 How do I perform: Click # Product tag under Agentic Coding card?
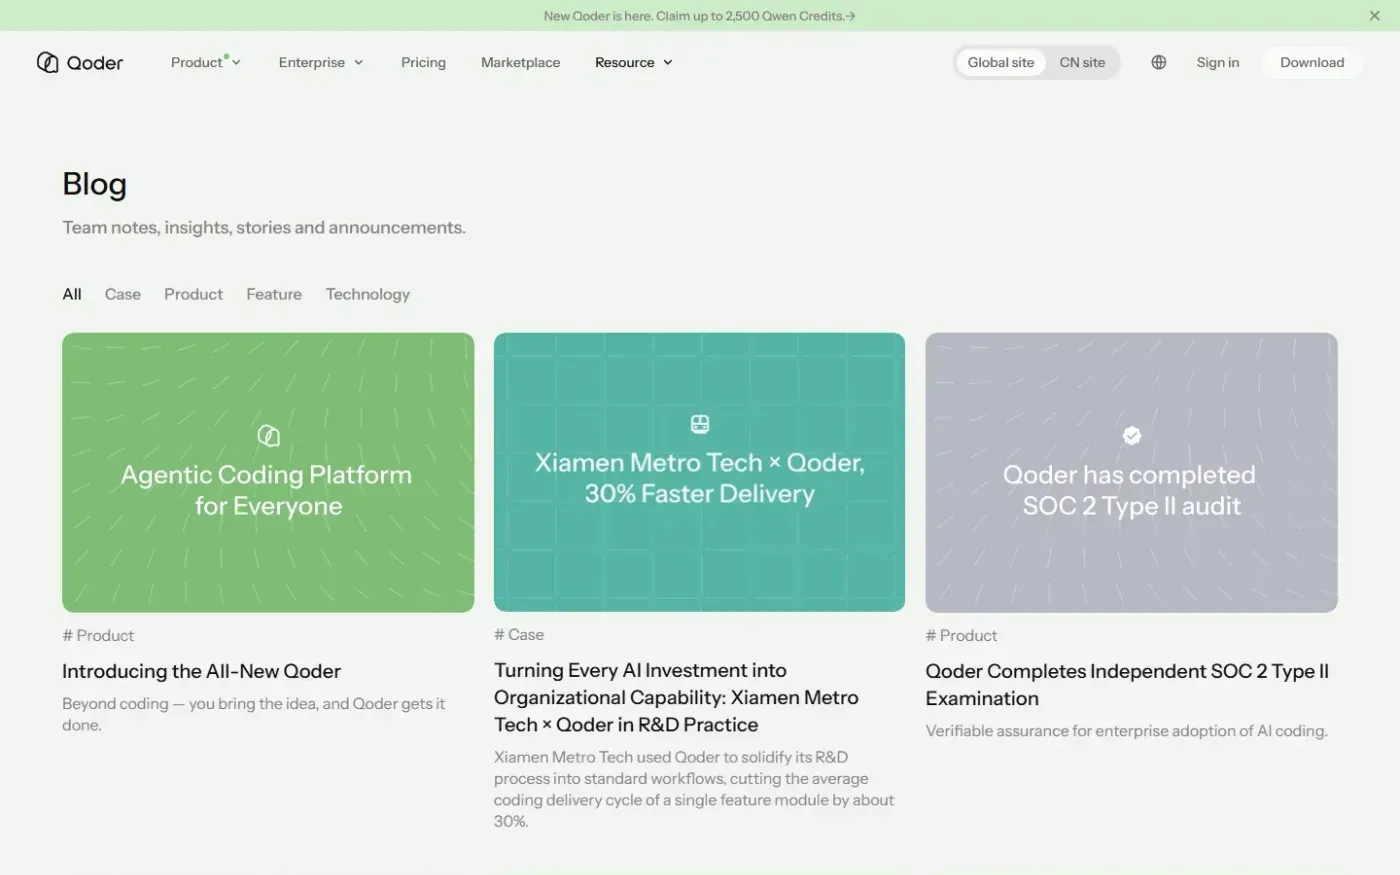point(98,635)
